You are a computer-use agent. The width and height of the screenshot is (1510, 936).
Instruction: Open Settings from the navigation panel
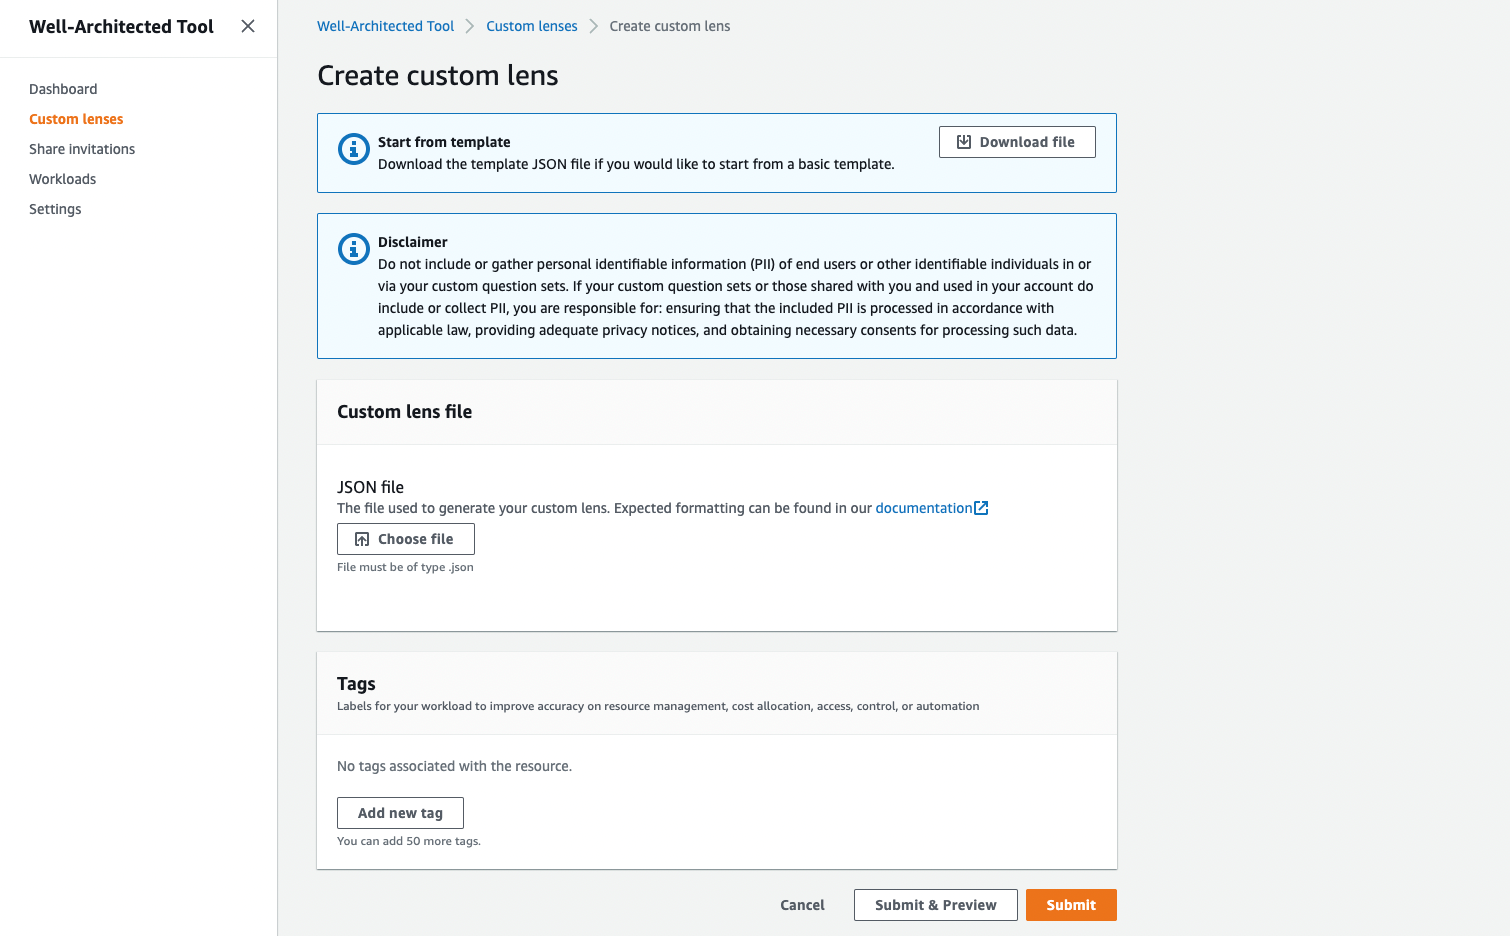tap(55, 208)
